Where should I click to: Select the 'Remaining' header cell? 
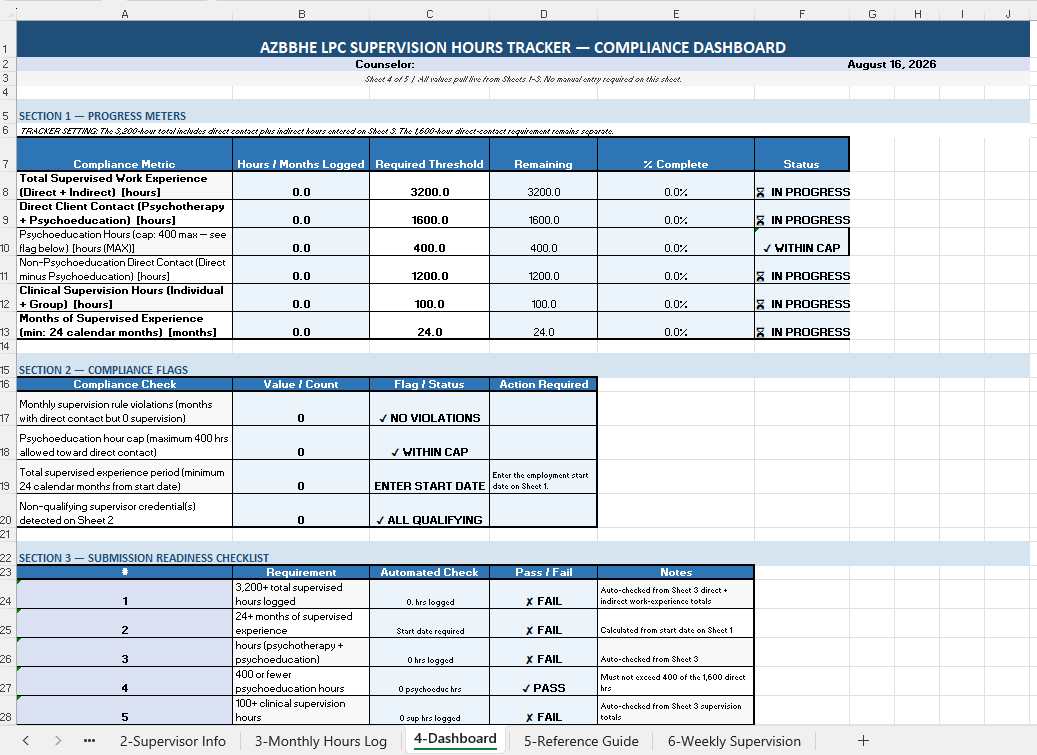(x=544, y=154)
